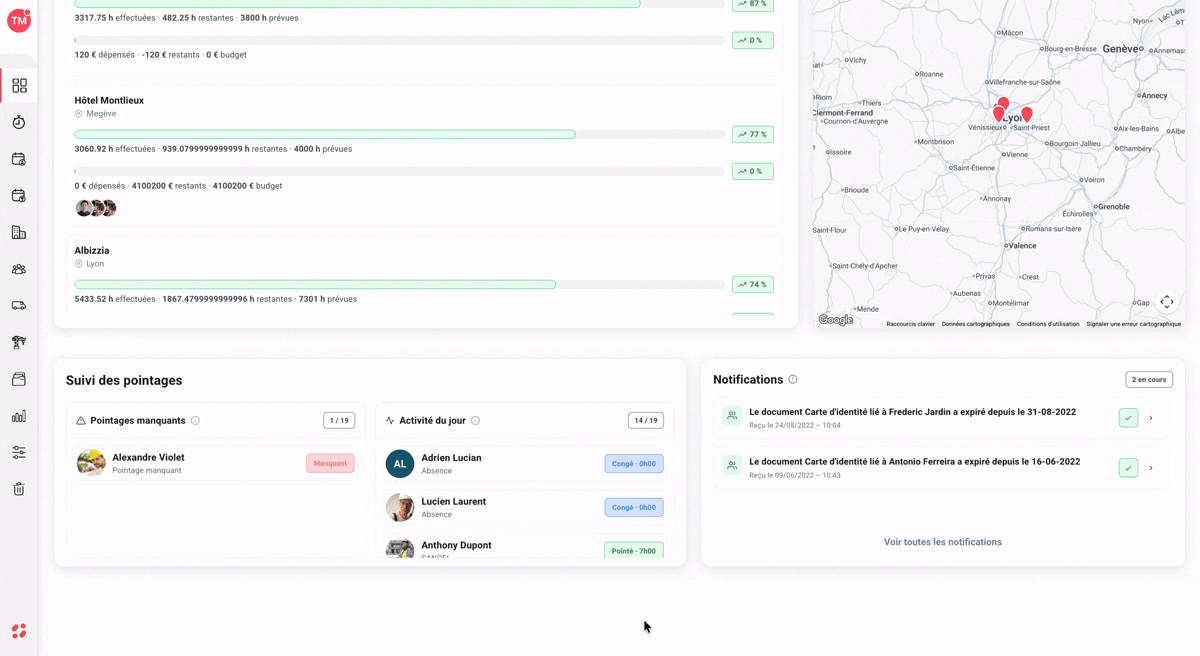Click the location pin icon next to Lyon

[x=79, y=264]
